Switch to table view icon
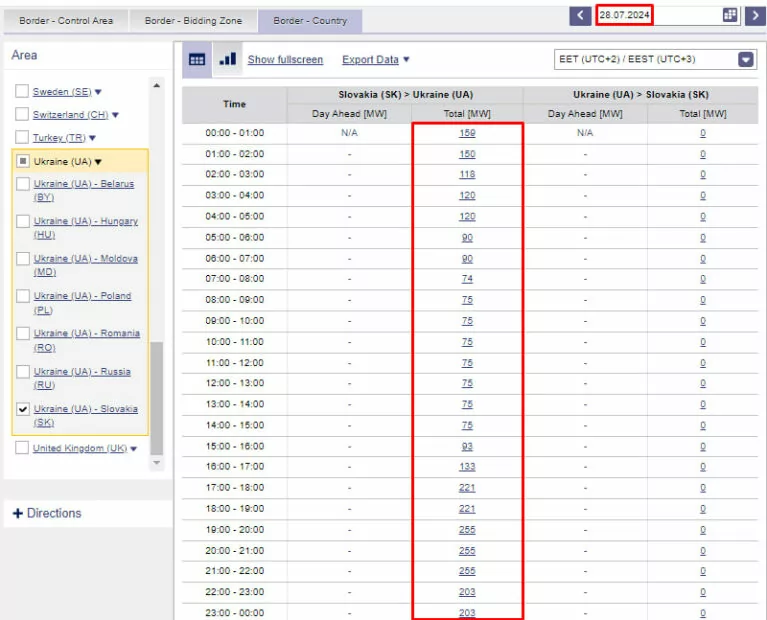Viewport: 767px width, 620px height. [197, 60]
